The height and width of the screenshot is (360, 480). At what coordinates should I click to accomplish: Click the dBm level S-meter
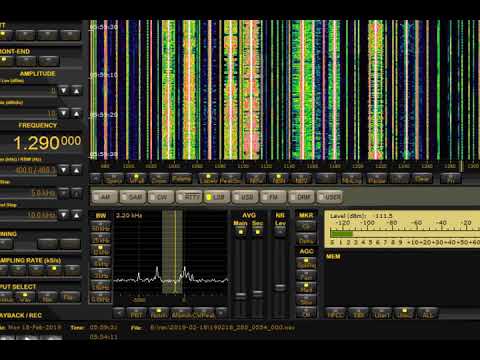pos(402,229)
